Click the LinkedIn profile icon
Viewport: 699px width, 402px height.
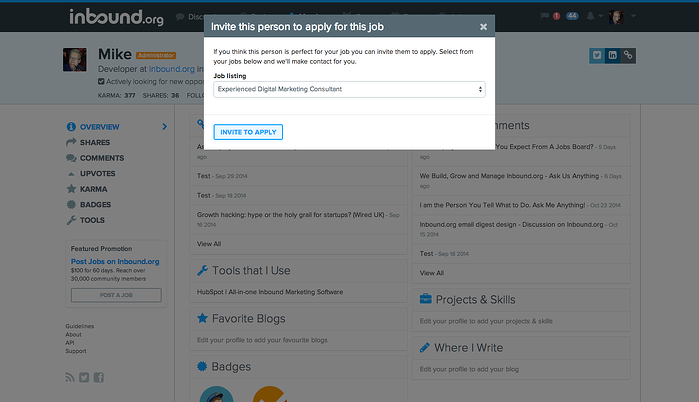611,55
